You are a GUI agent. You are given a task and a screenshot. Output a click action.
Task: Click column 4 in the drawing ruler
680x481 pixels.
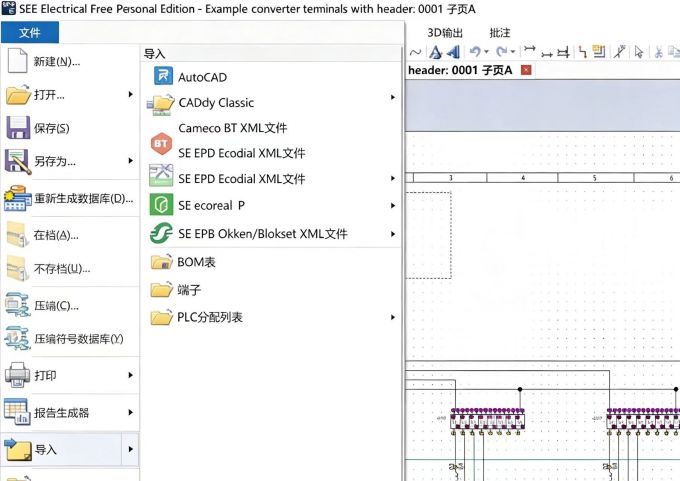coord(523,178)
